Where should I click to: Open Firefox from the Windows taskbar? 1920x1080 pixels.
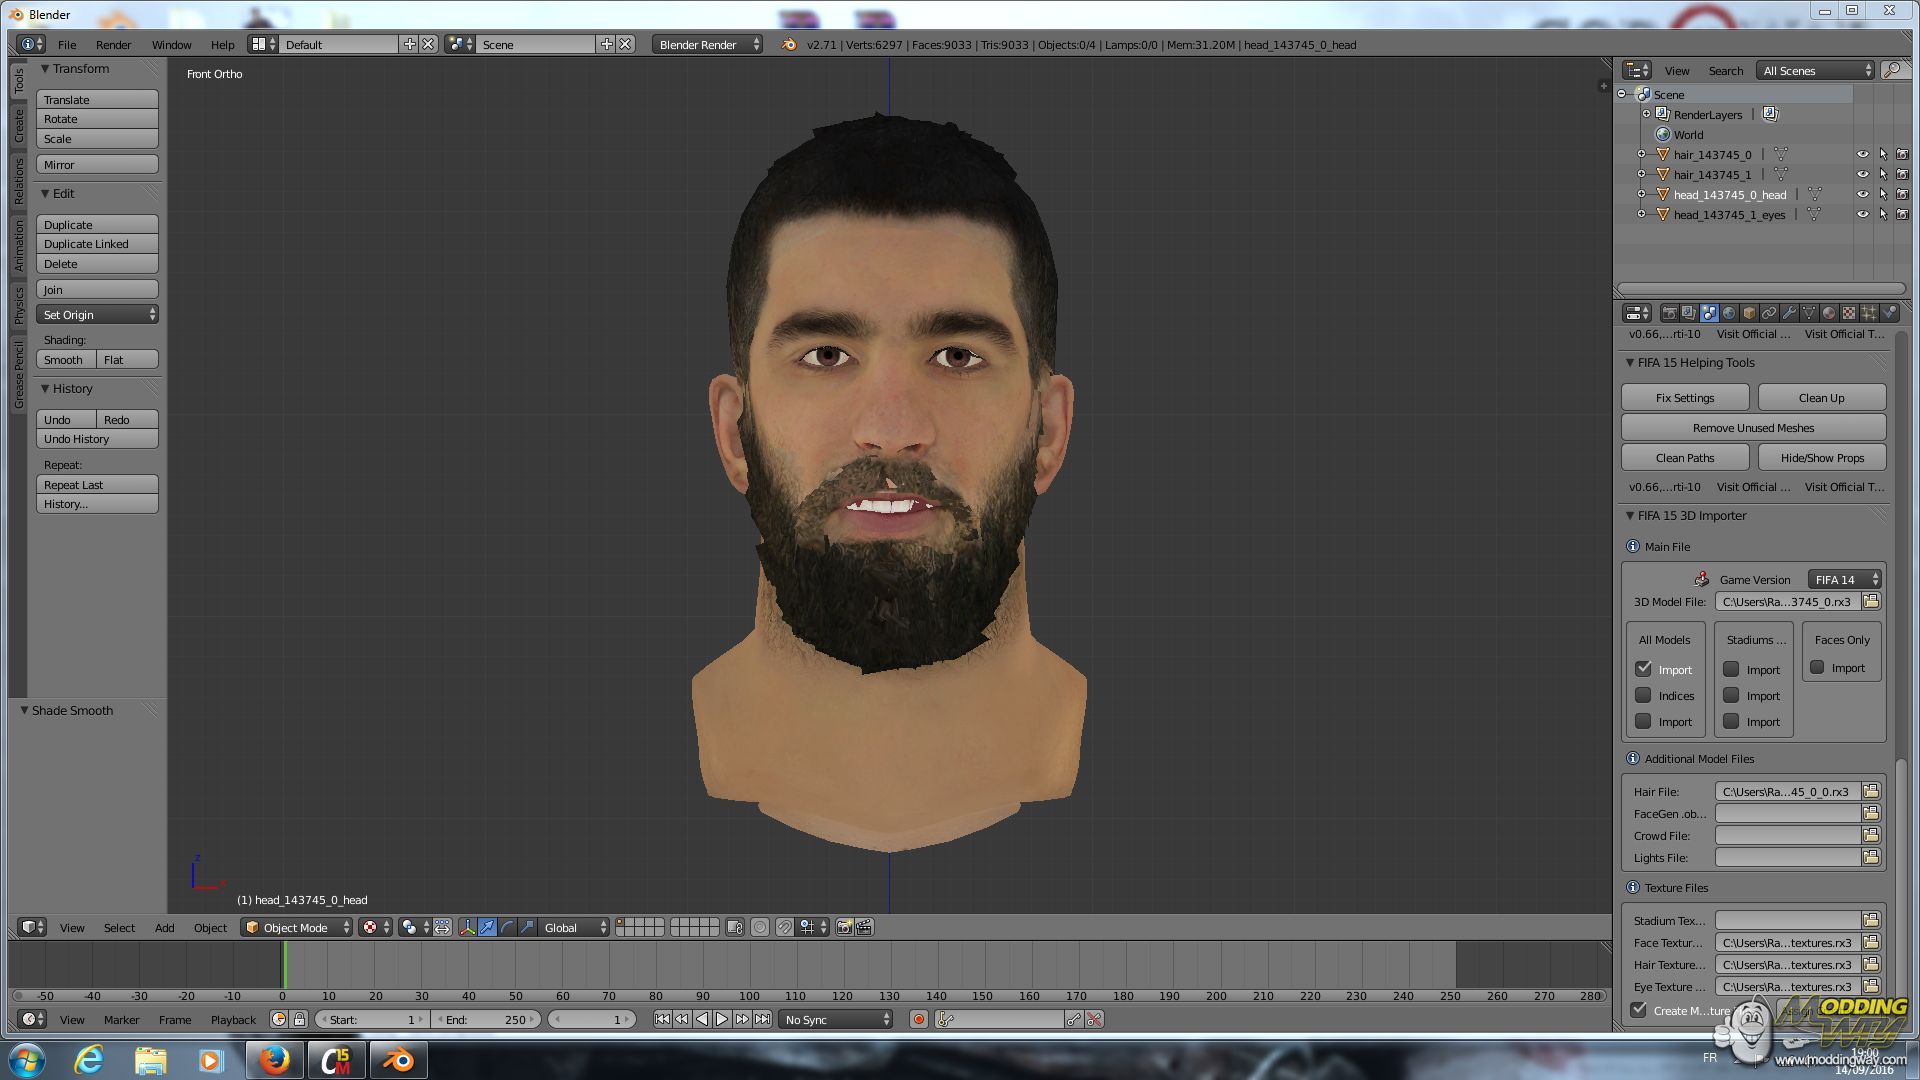point(274,1060)
